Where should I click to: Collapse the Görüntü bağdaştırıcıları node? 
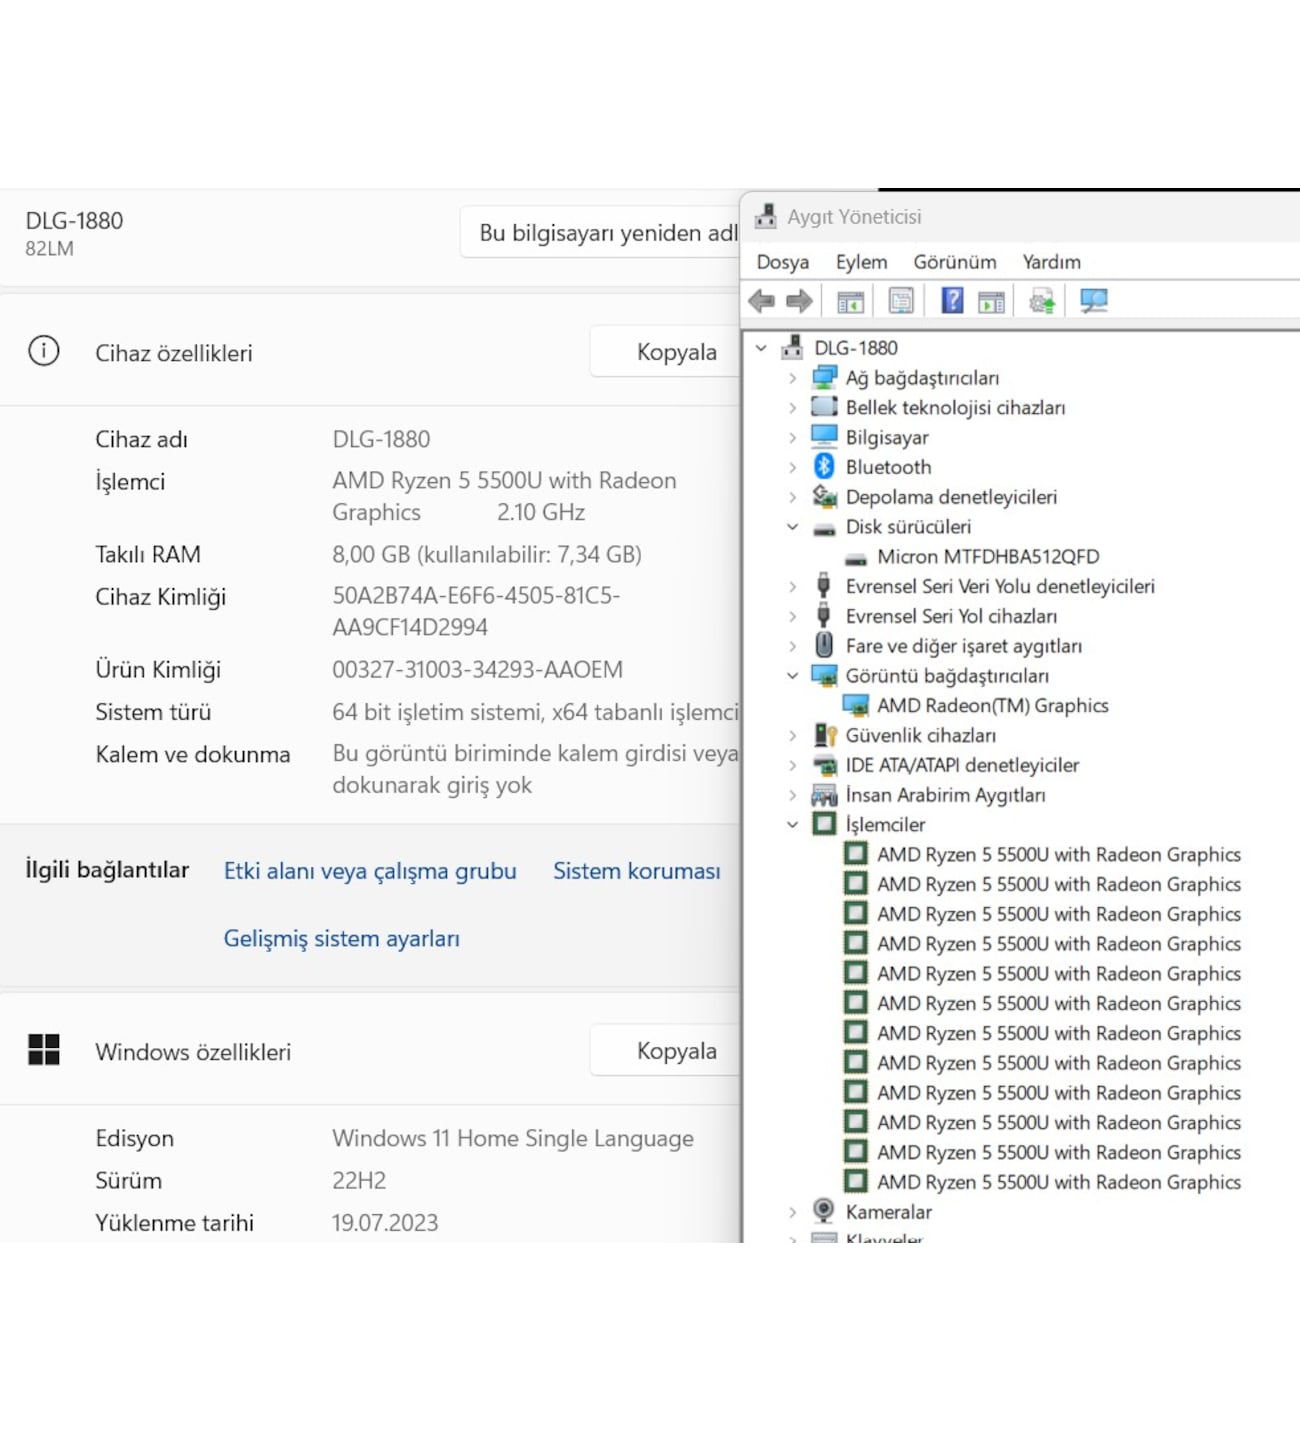click(792, 676)
